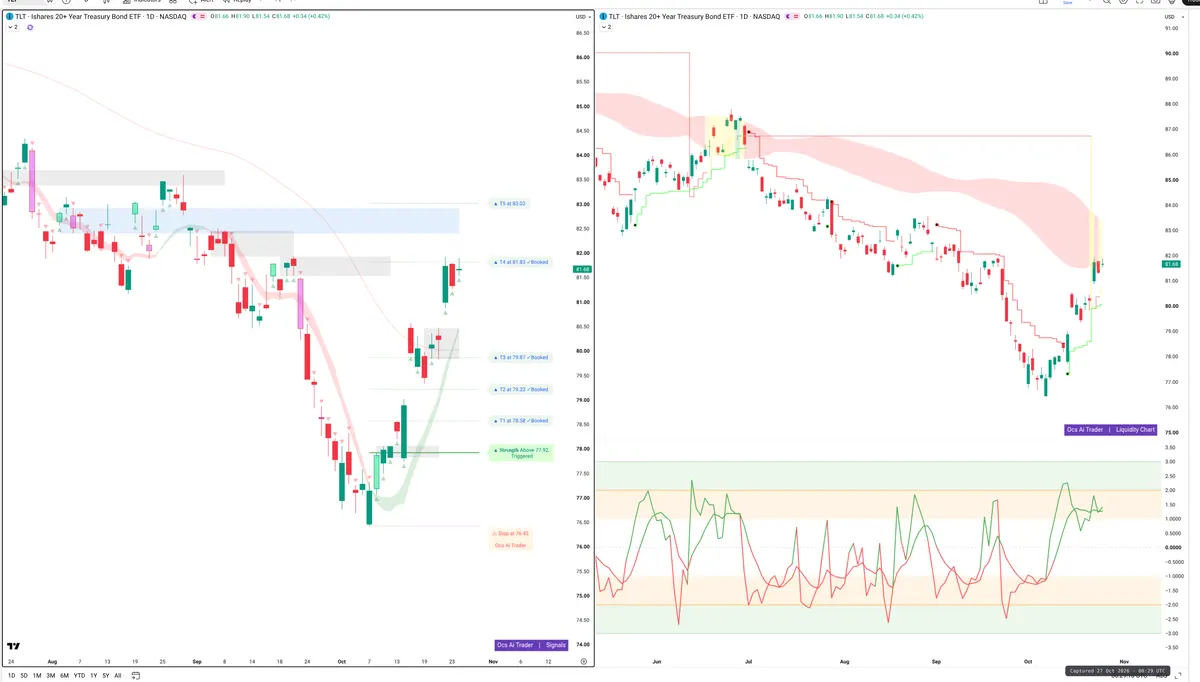1200x682 pixels.
Task: Select the 6M date range
Action: (64, 676)
